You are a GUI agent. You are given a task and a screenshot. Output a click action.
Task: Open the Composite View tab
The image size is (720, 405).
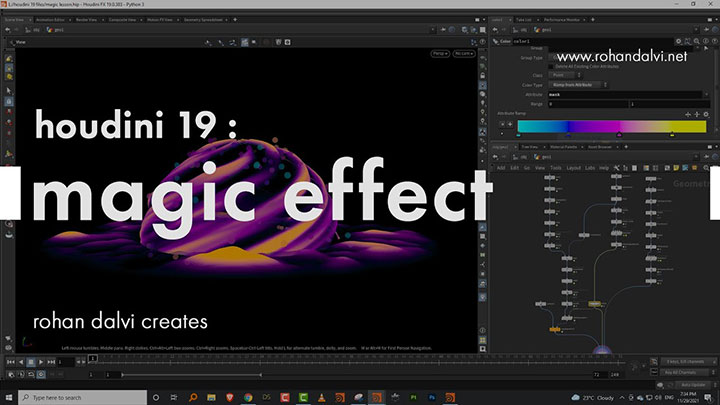pyautogui.click(x=123, y=20)
